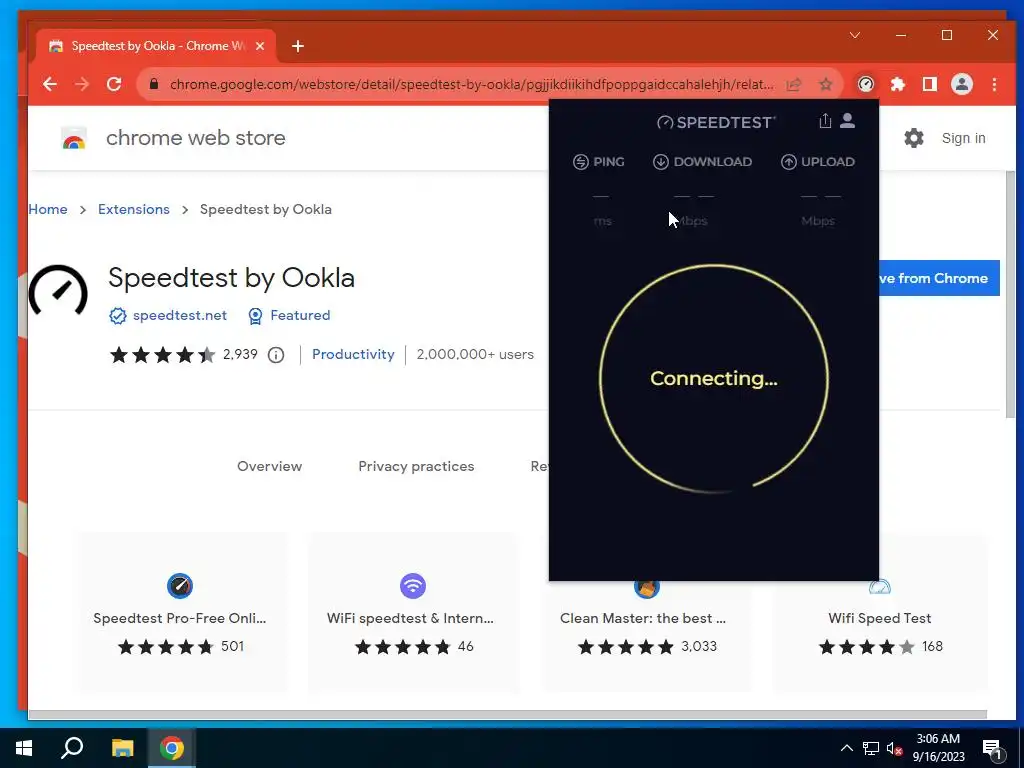The image size is (1024, 768).
Task: Click the ratings info icon next to 2,939
Action: click(276, 355)
